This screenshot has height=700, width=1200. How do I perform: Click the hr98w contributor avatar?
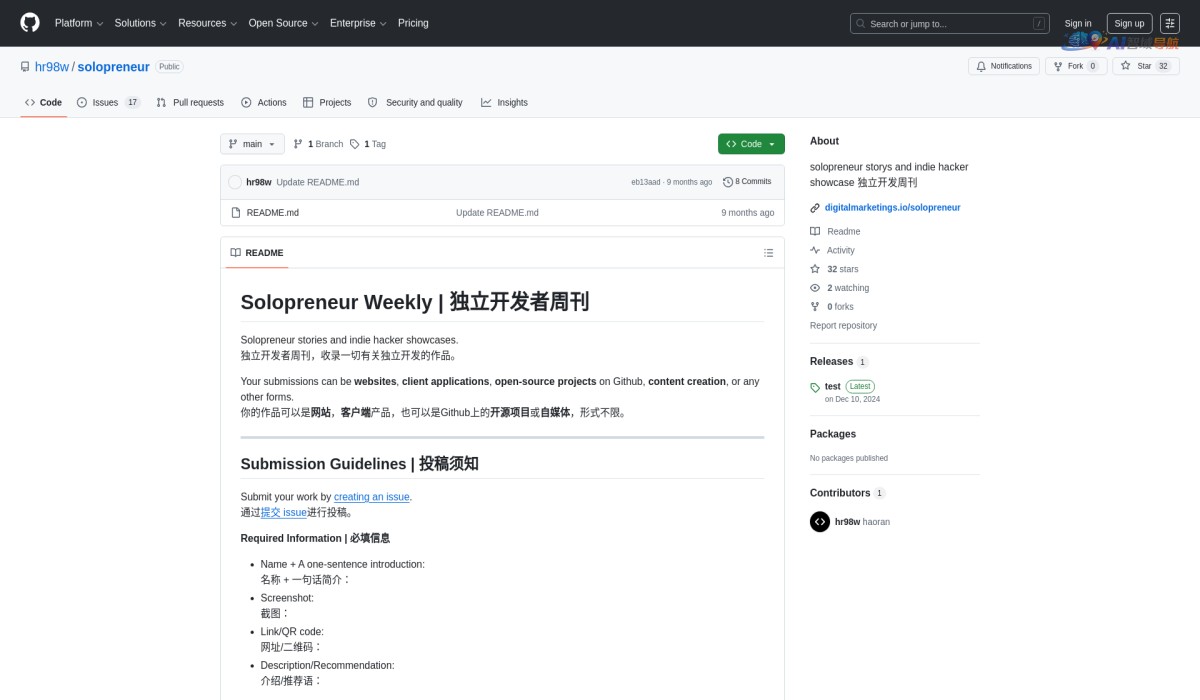(820, 522)
